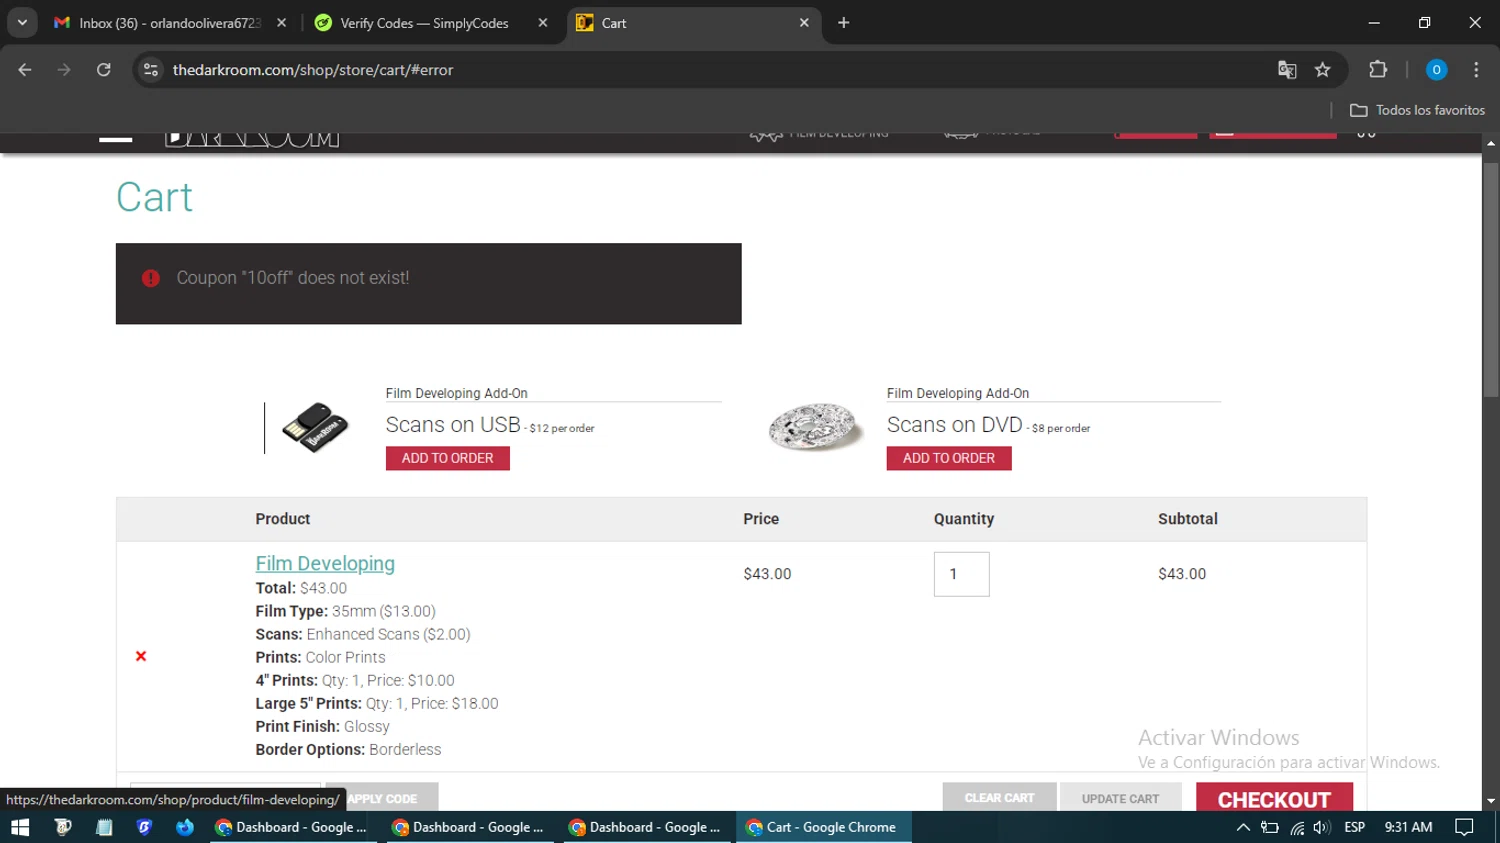
Task: Click the scrollbar up arrow
Action: coord(1491,144)
